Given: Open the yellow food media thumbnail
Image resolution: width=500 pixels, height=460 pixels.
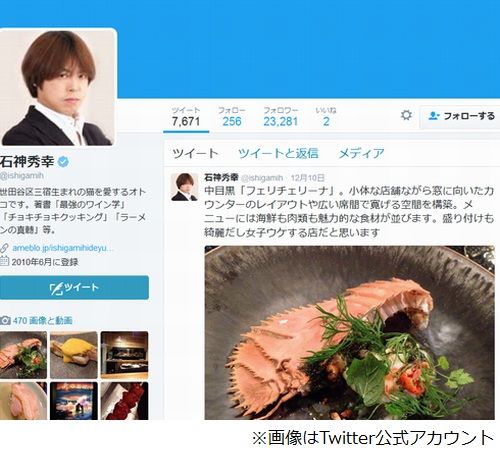Looking at the screenshot, I should coord(74,355).
